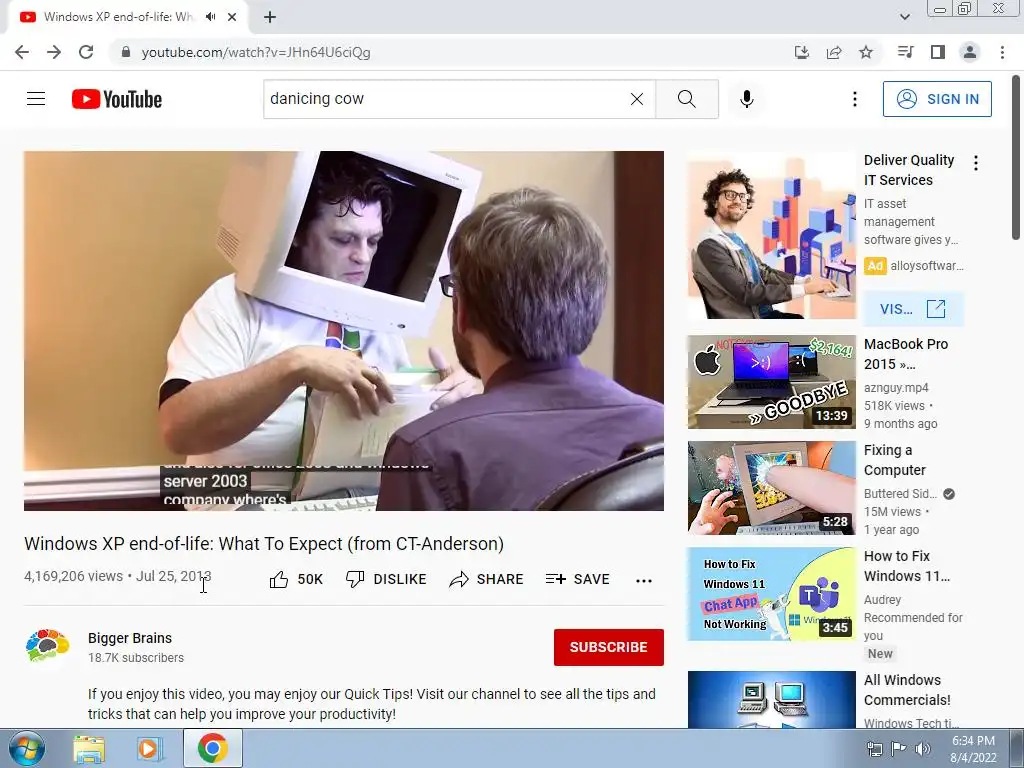The height and width of the screenshot is (768, 1024).
Task: Open the YouTube hamburger guide menu
Action: pos(36,99)
